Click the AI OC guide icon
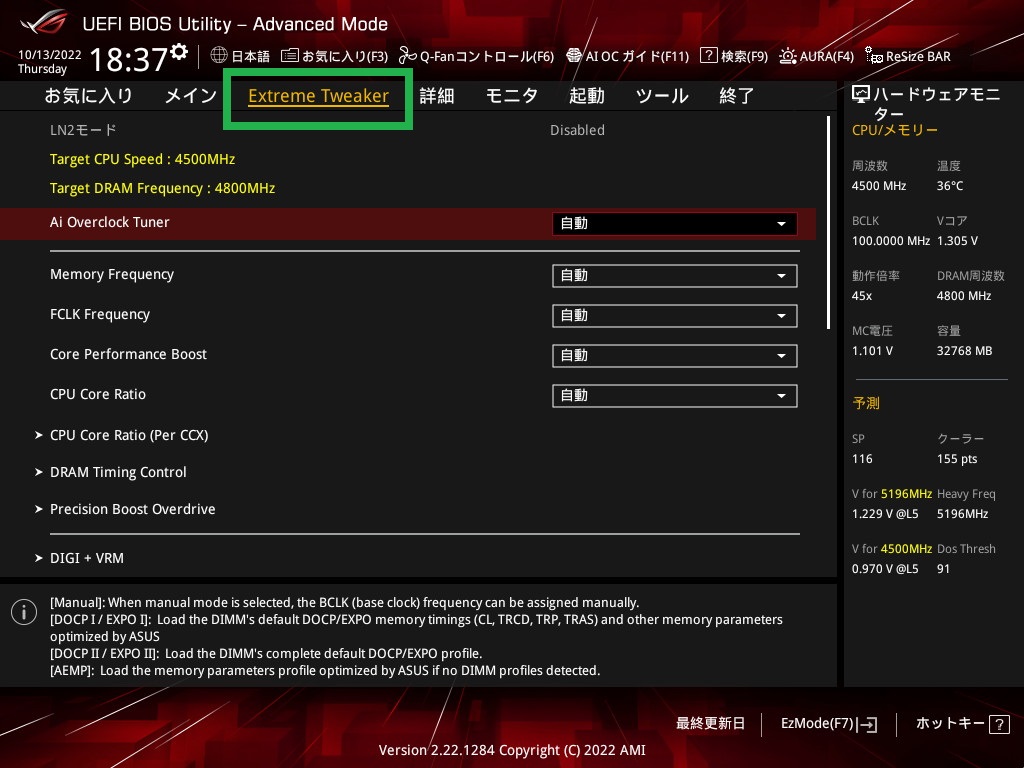Viewport: 1024px width, 768px height. click(573, 56)
